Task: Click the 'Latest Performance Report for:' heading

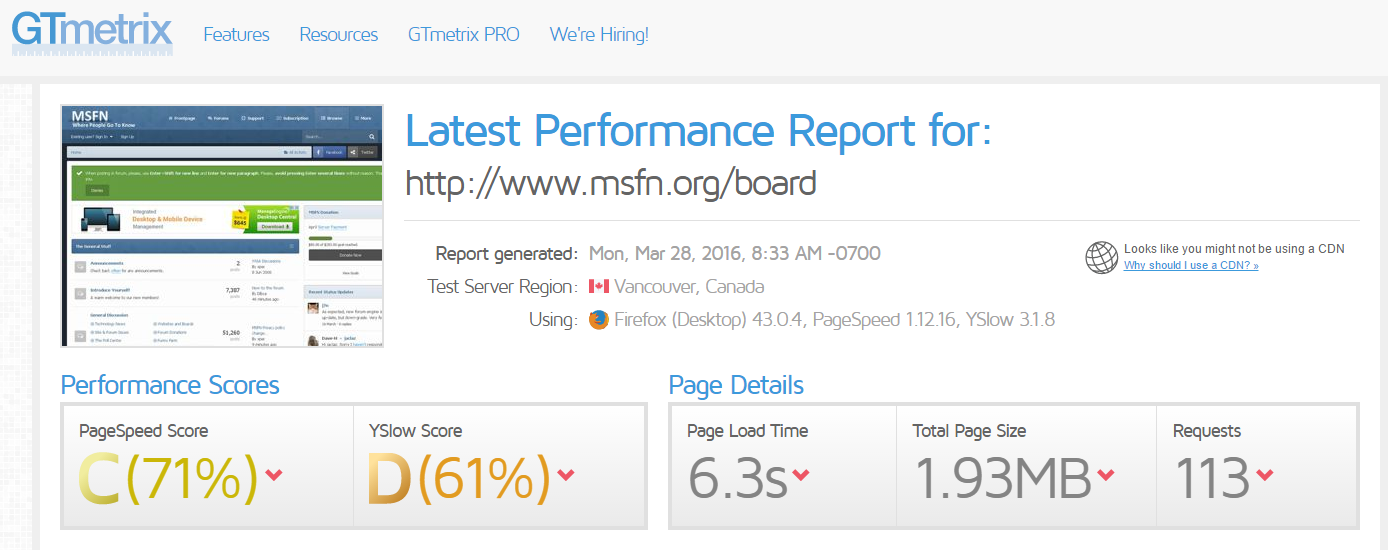Action: [x=698, y=130]
